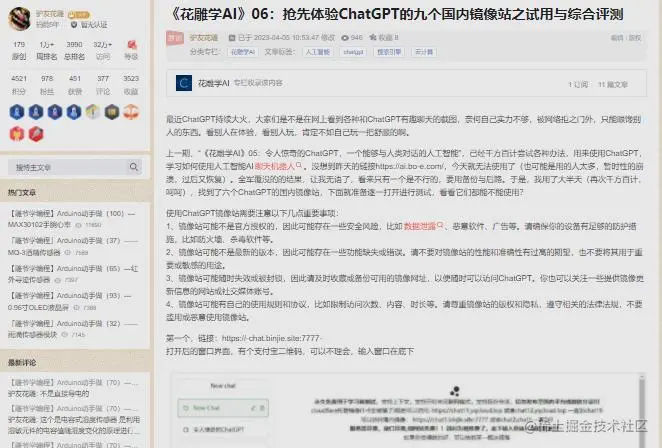Click the 4521 积分 stat

[19, 84]
